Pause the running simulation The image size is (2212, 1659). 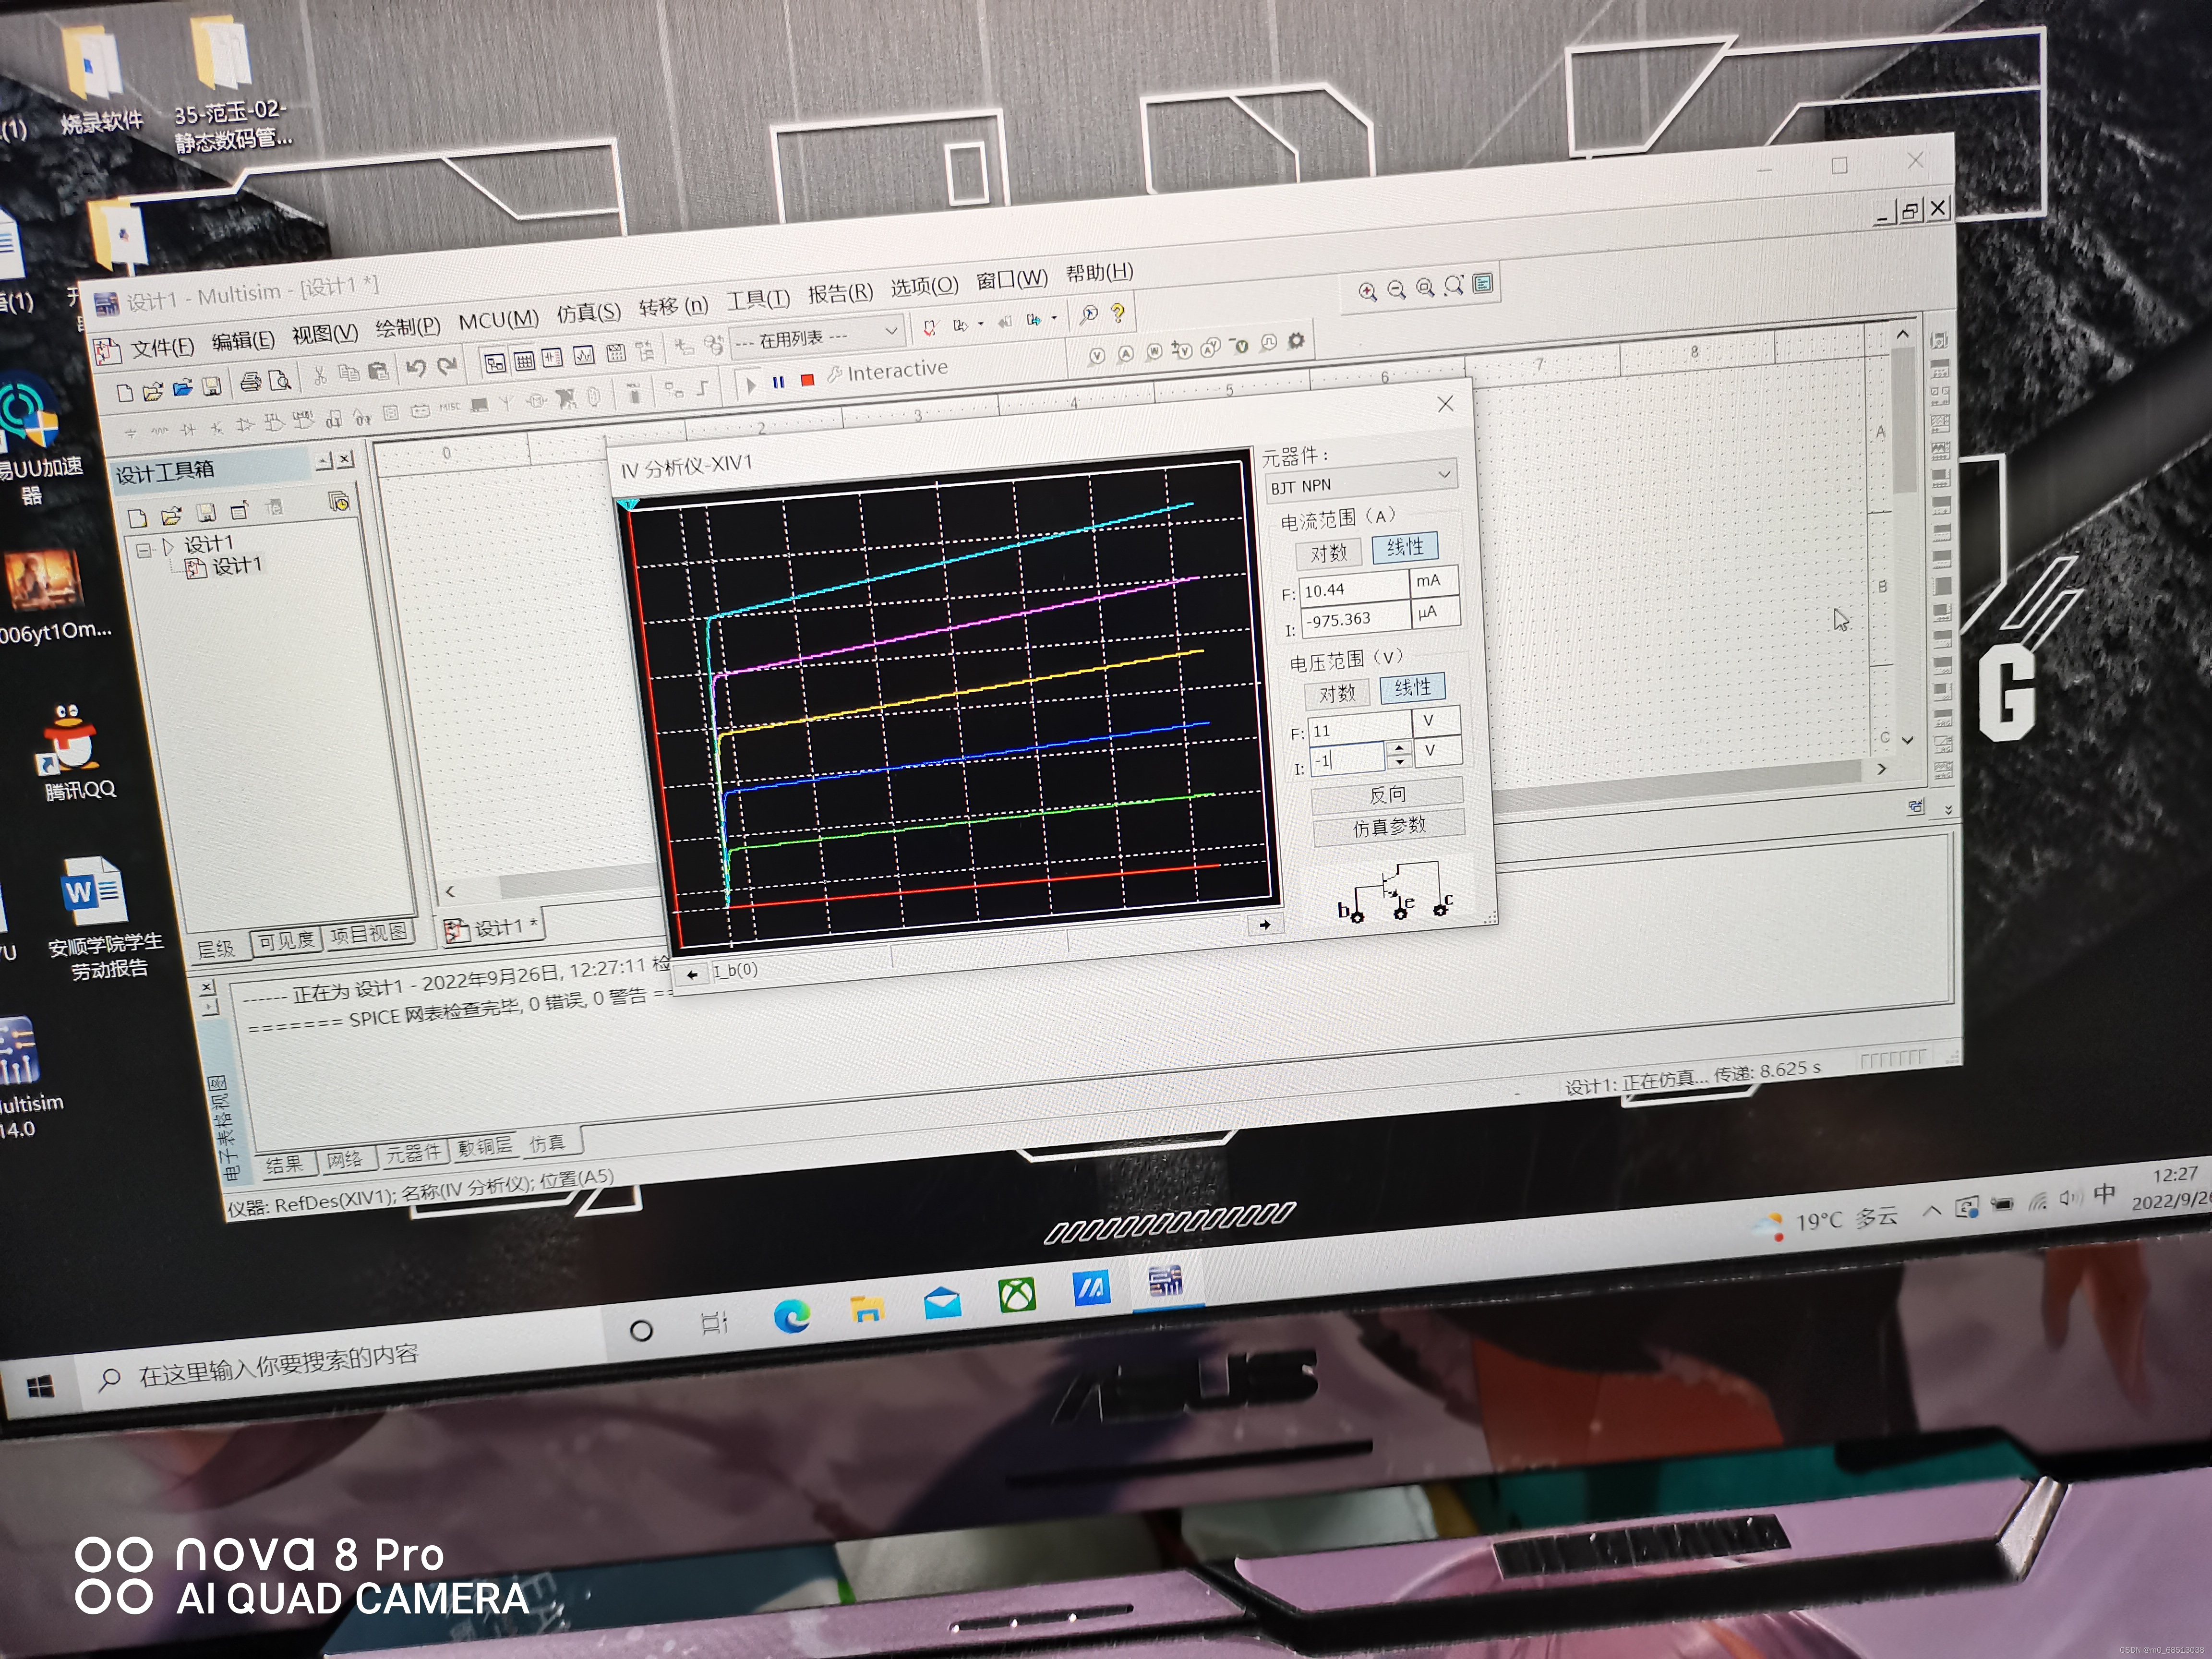[778, 382]
